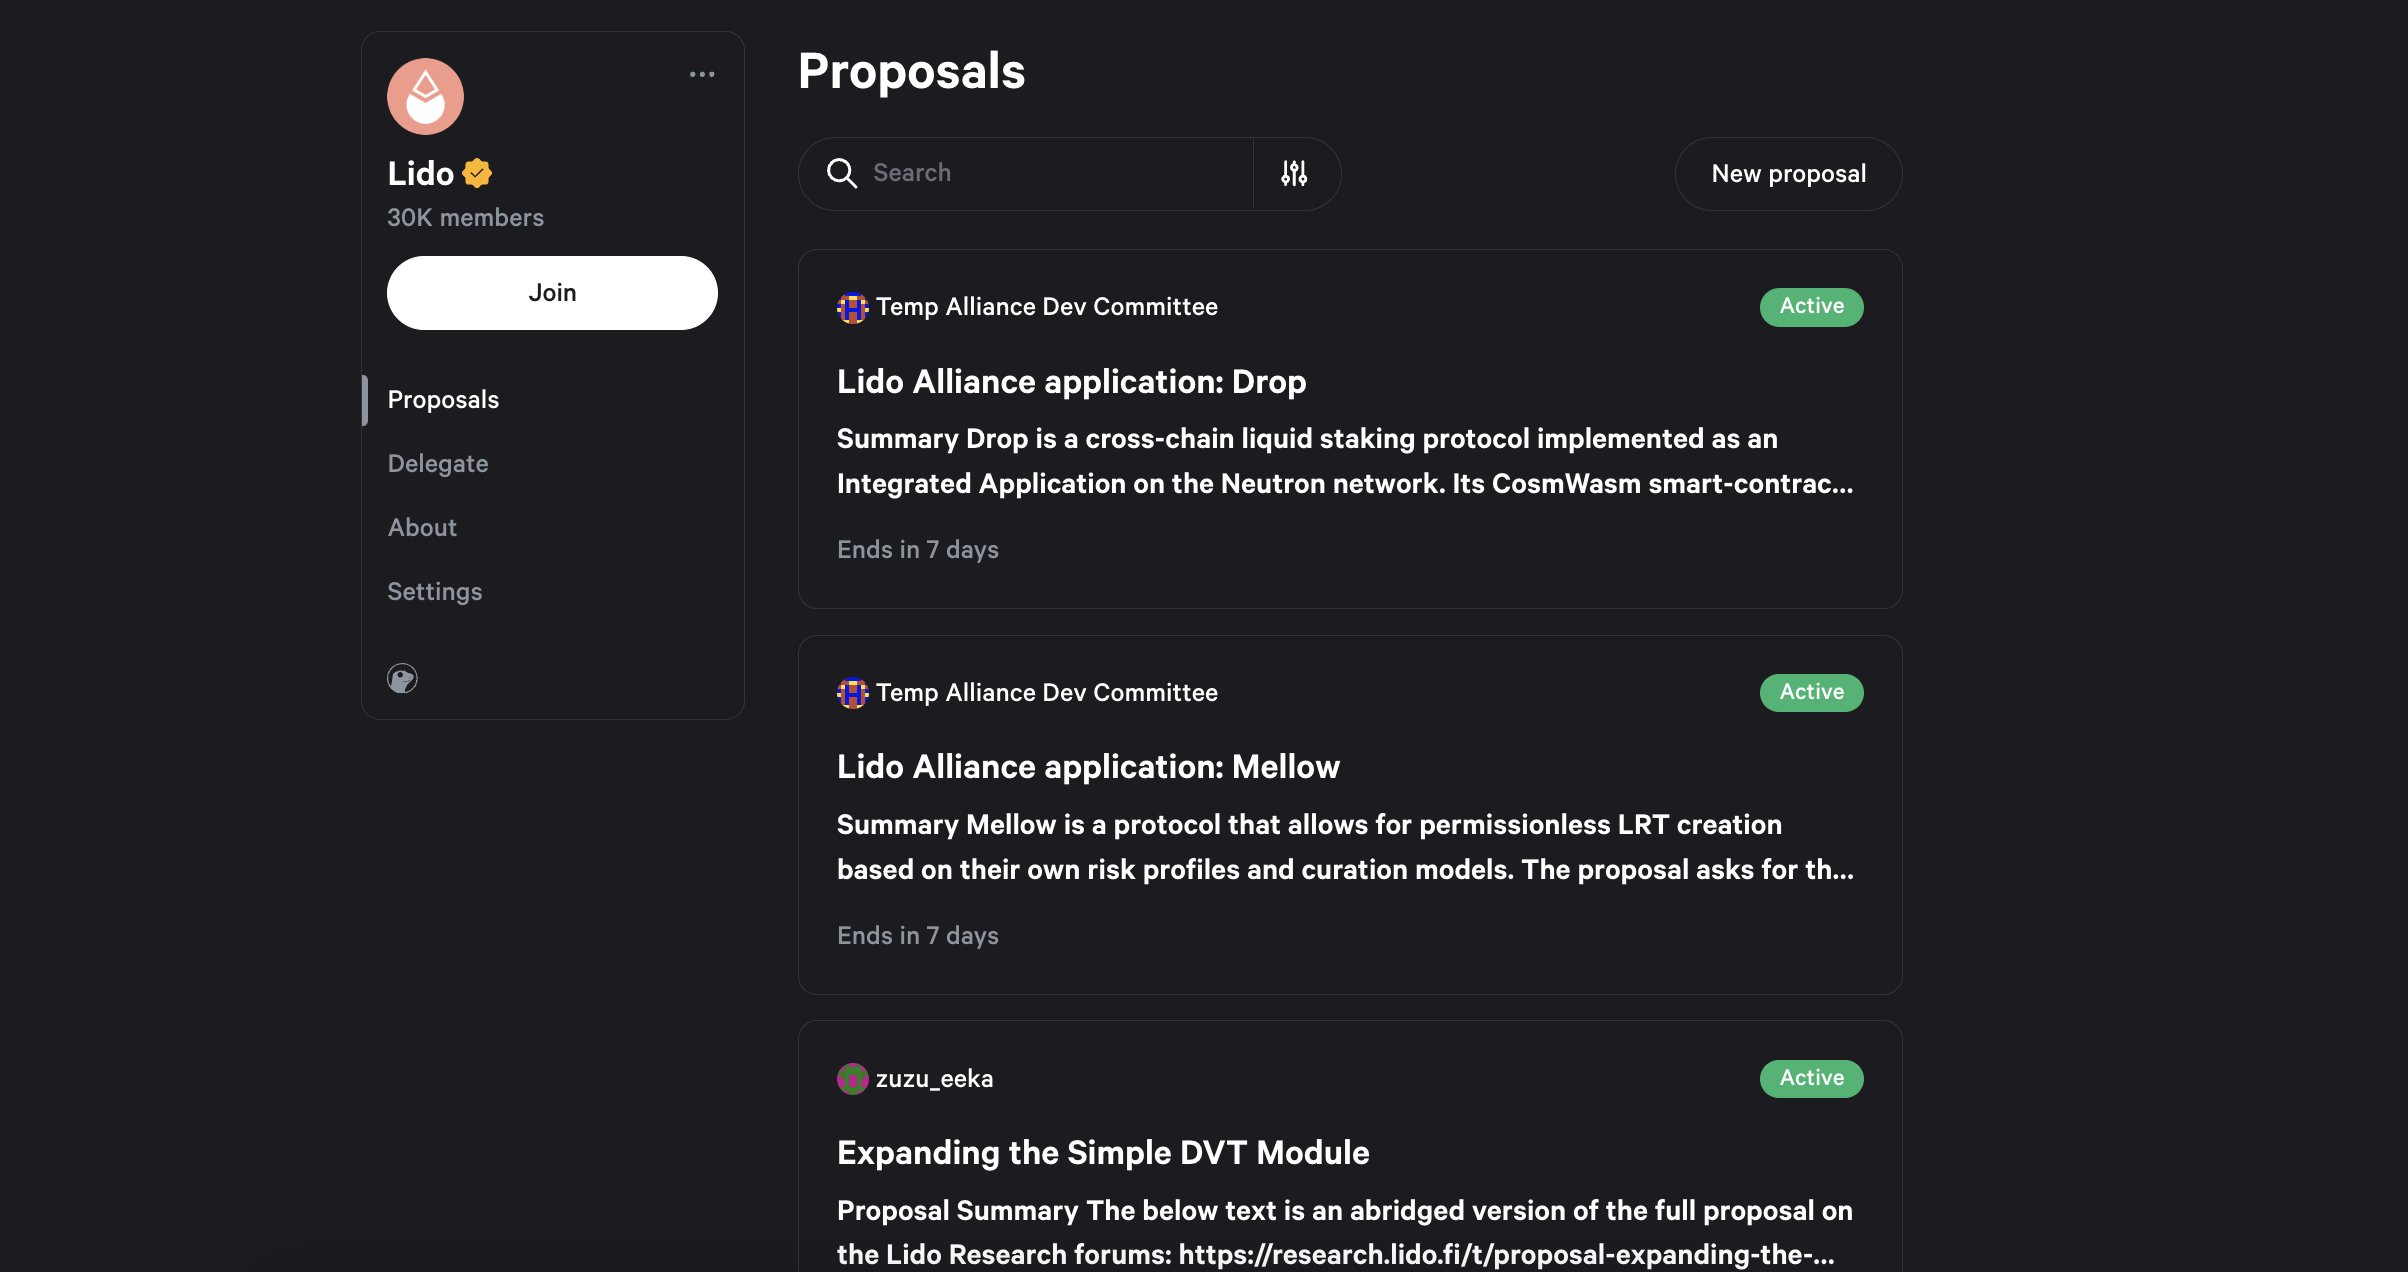Open the proposal filter settings icon

(1294, 173)
